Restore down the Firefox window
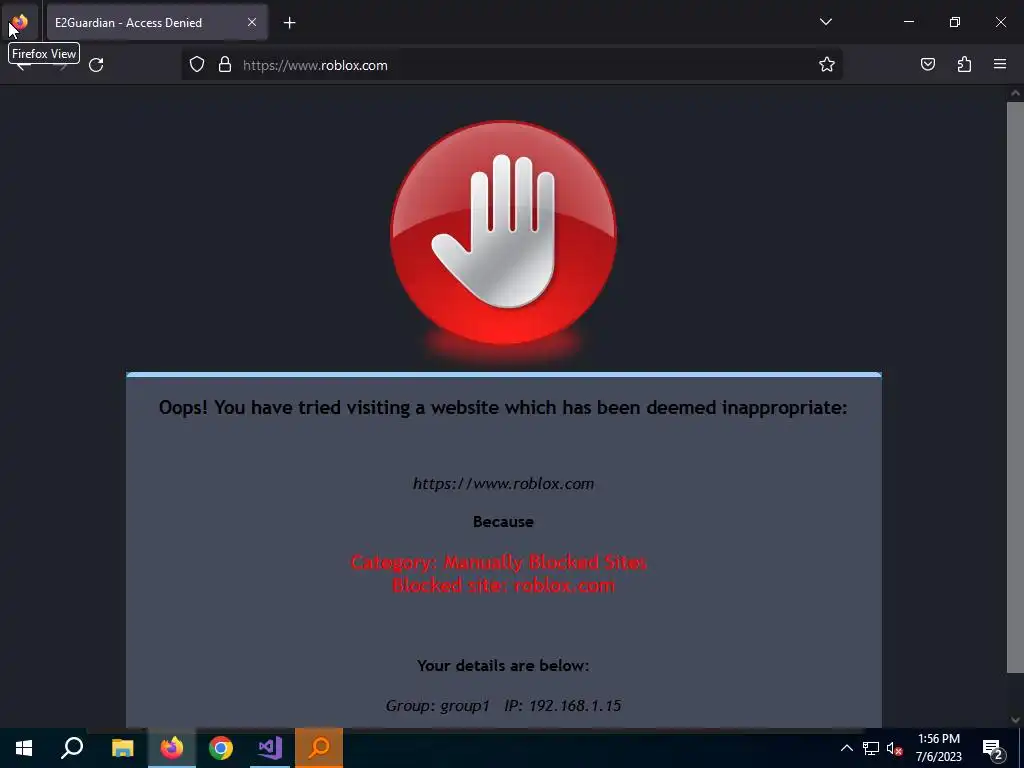 point(955,22)
